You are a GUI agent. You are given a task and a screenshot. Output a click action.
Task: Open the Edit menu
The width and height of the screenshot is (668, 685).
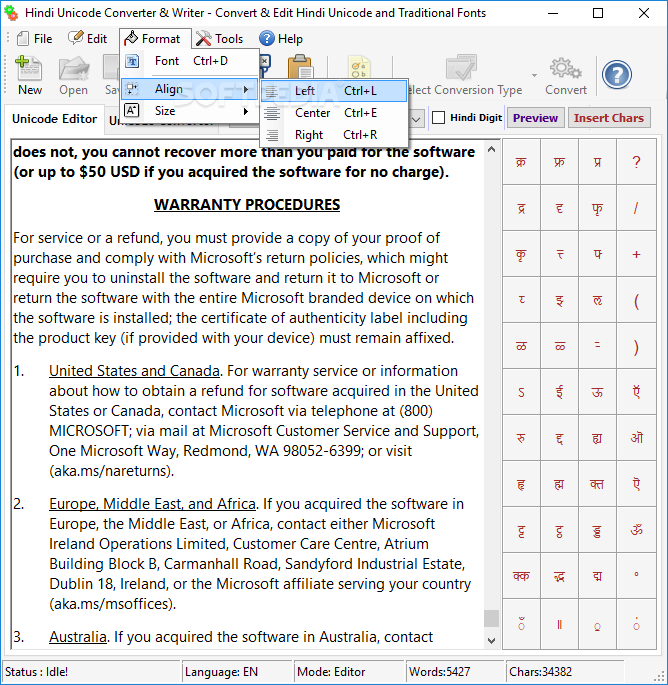click(87, 39)
